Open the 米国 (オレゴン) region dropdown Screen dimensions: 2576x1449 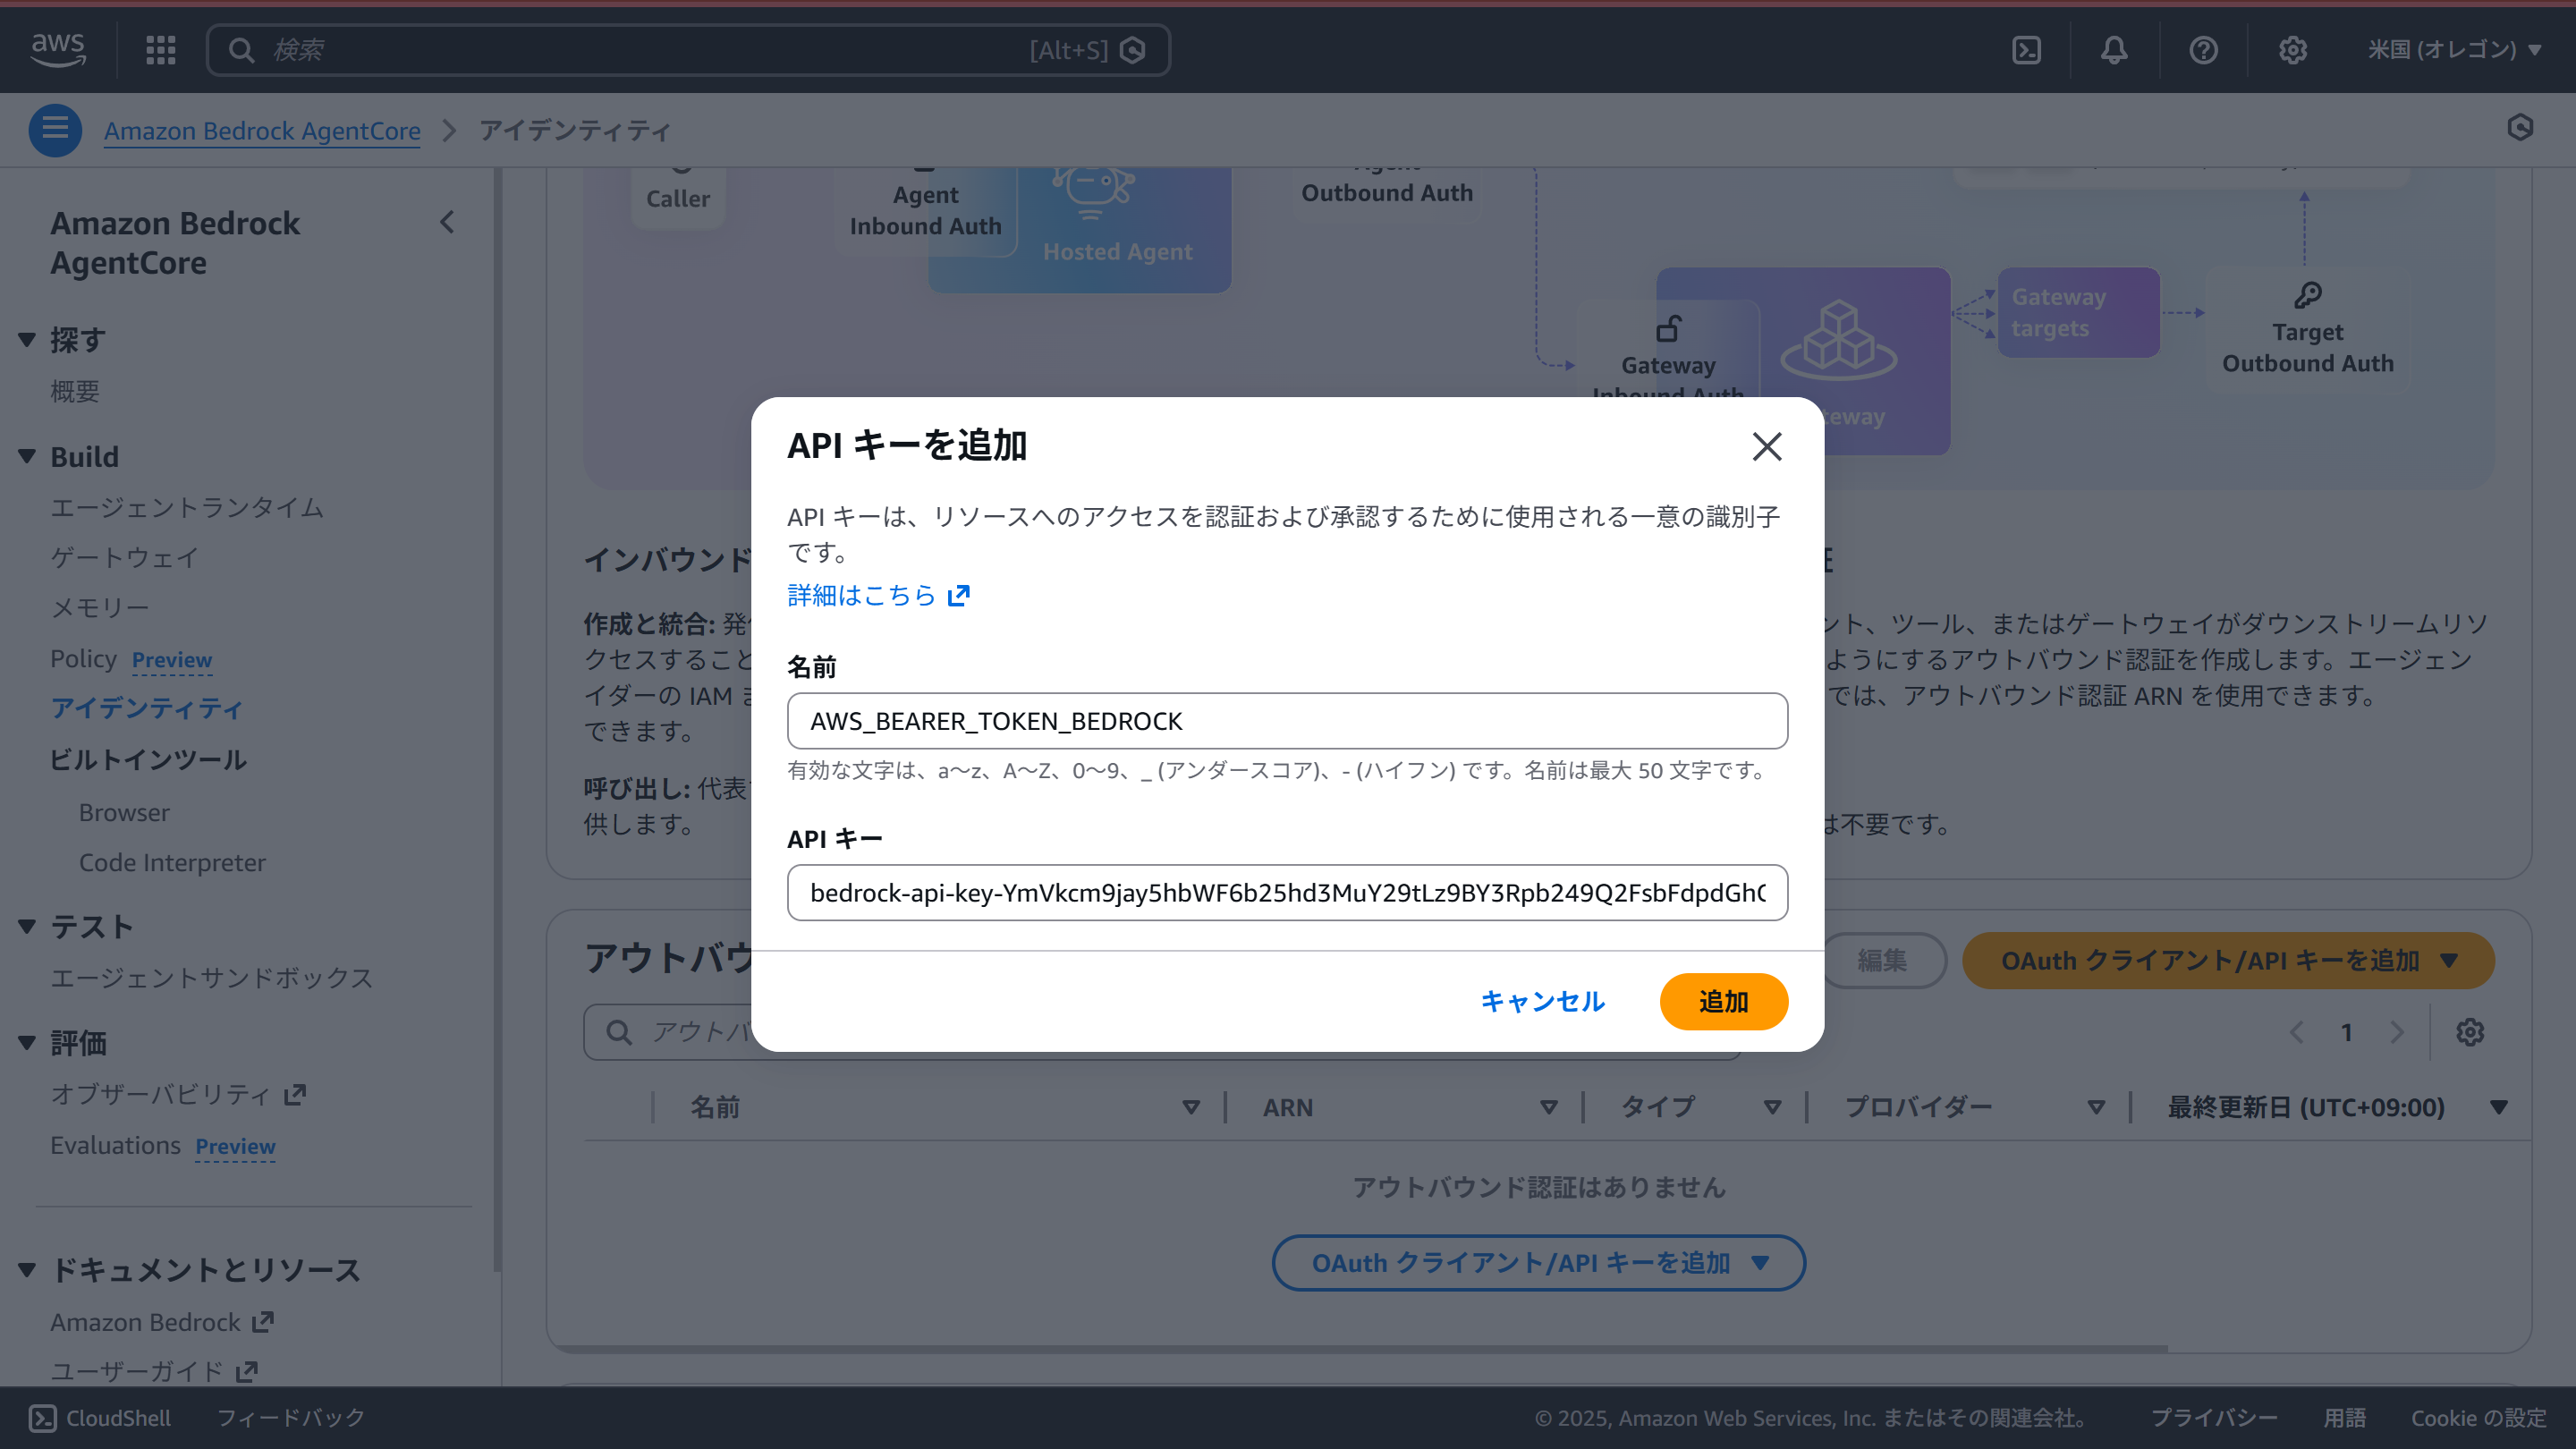coord(2454,49)
